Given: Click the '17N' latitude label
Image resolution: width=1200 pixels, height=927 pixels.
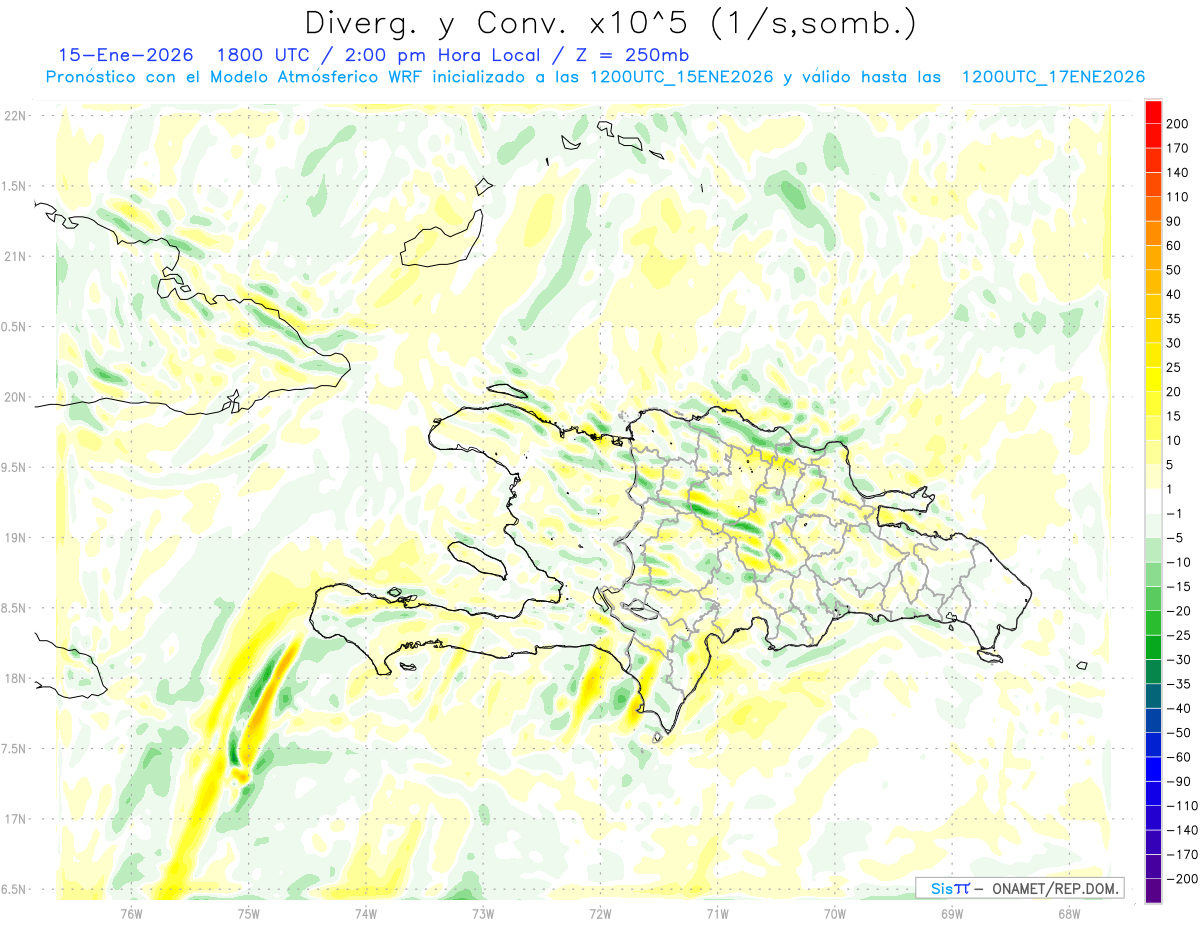Looking at the screenshot, I should 16,820.
